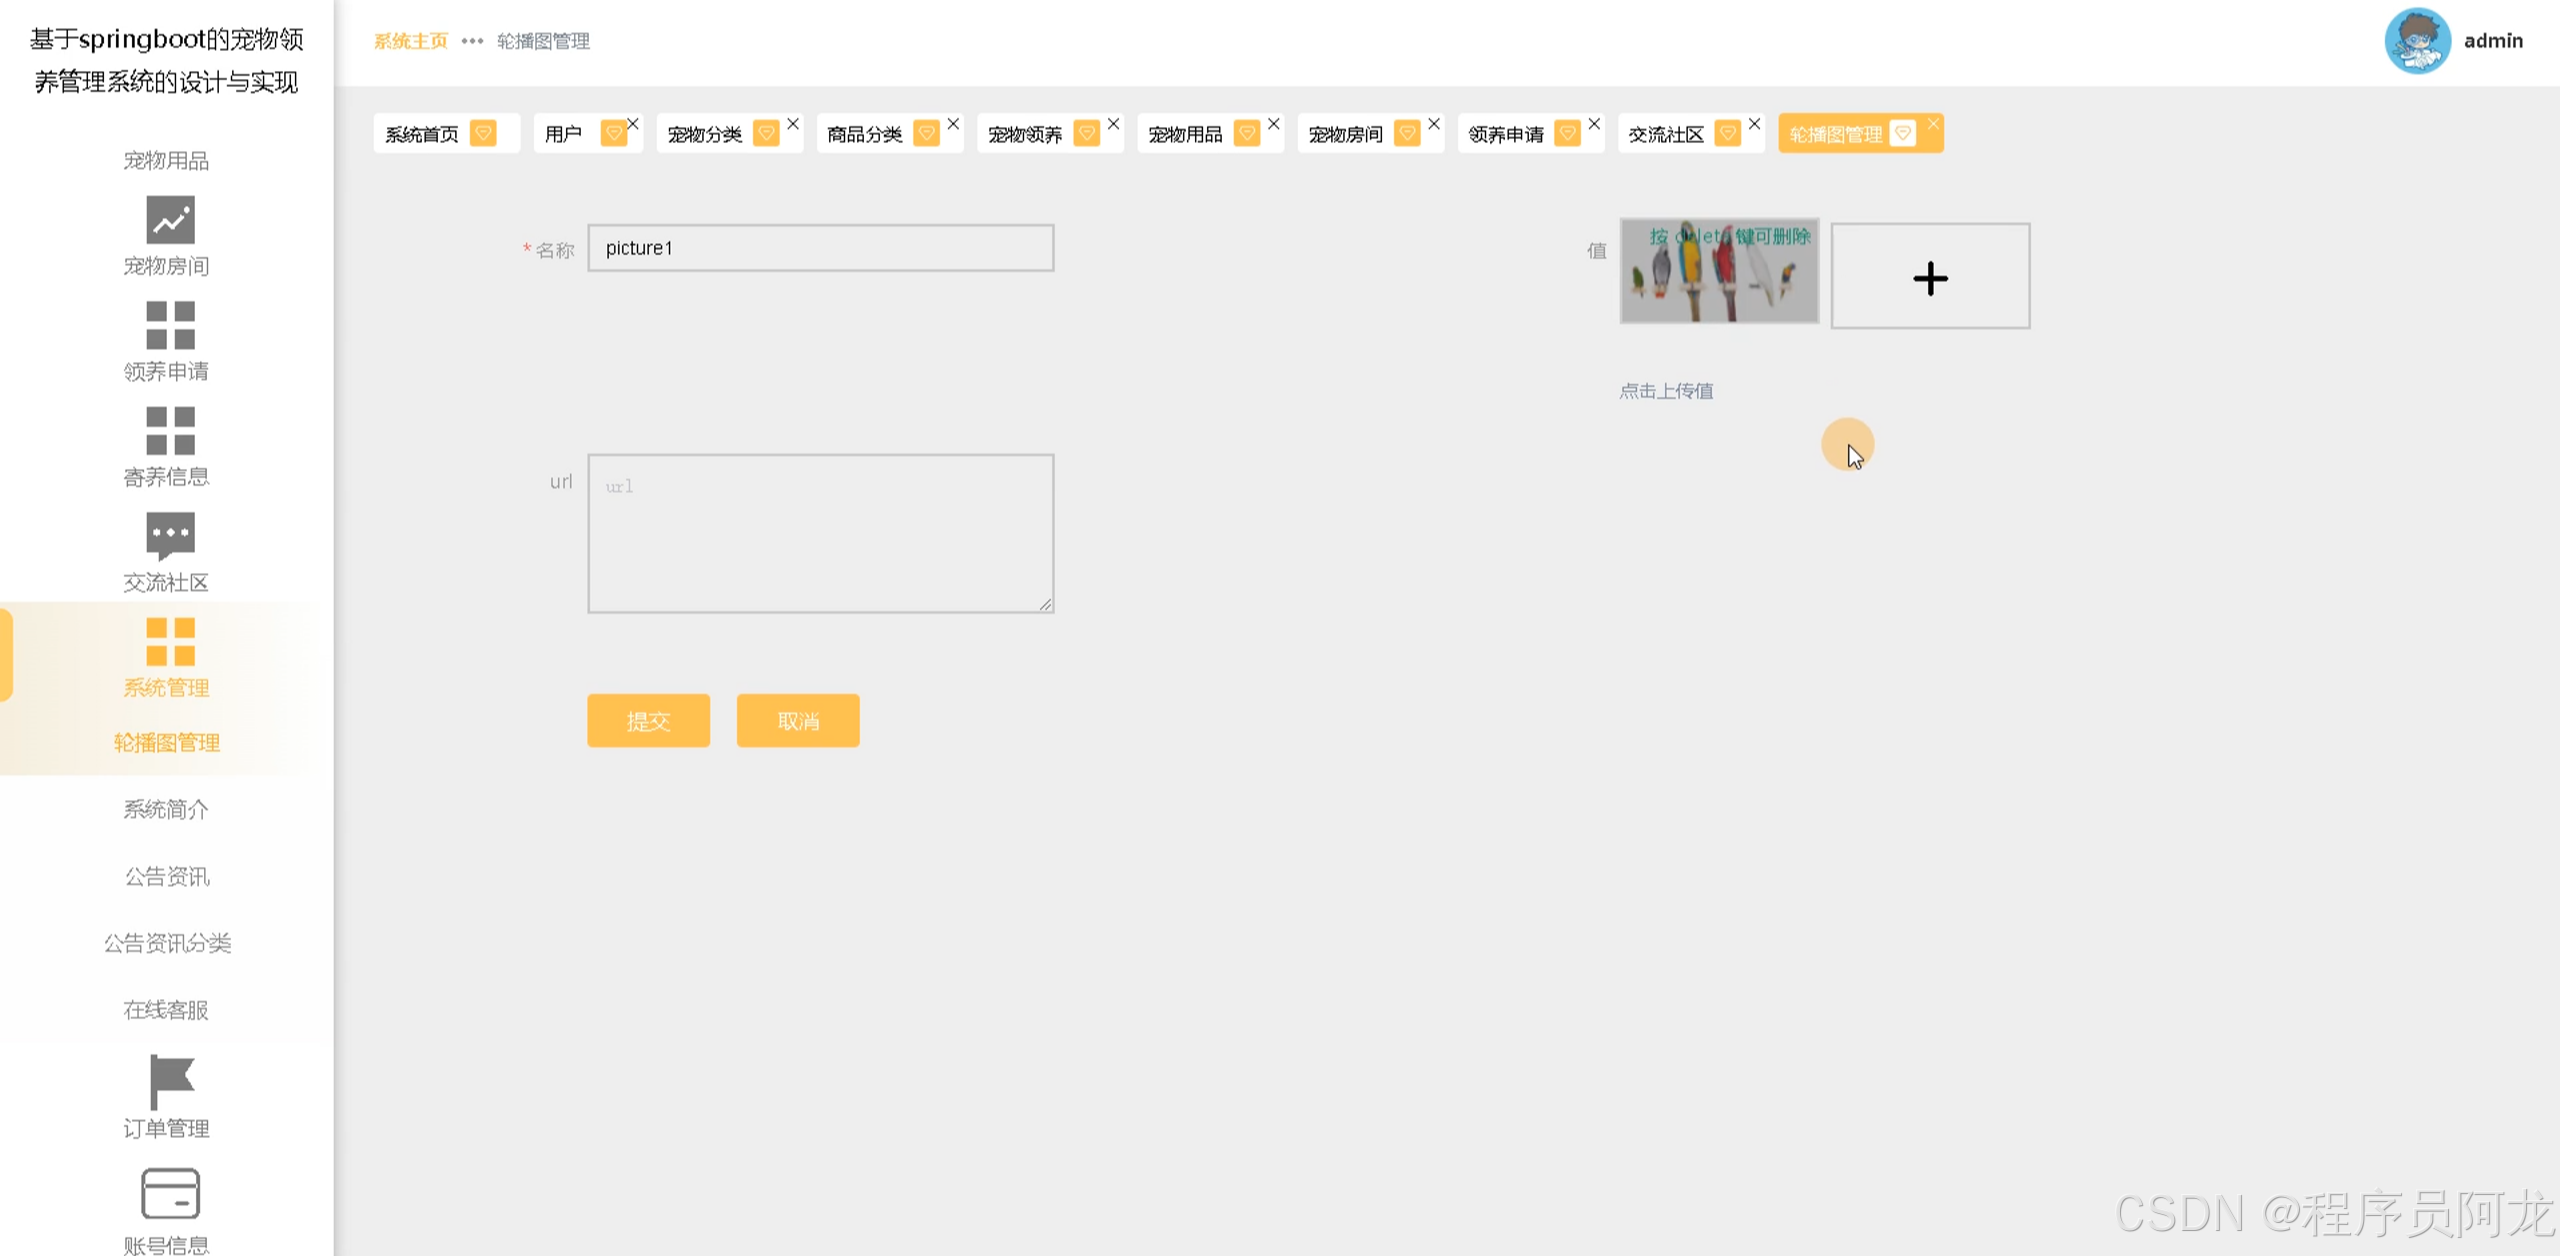This screenshot has height=1256, width=2560.
Task: Switch to the 宠物用品 tab
Action: [x=1186, y=134]
